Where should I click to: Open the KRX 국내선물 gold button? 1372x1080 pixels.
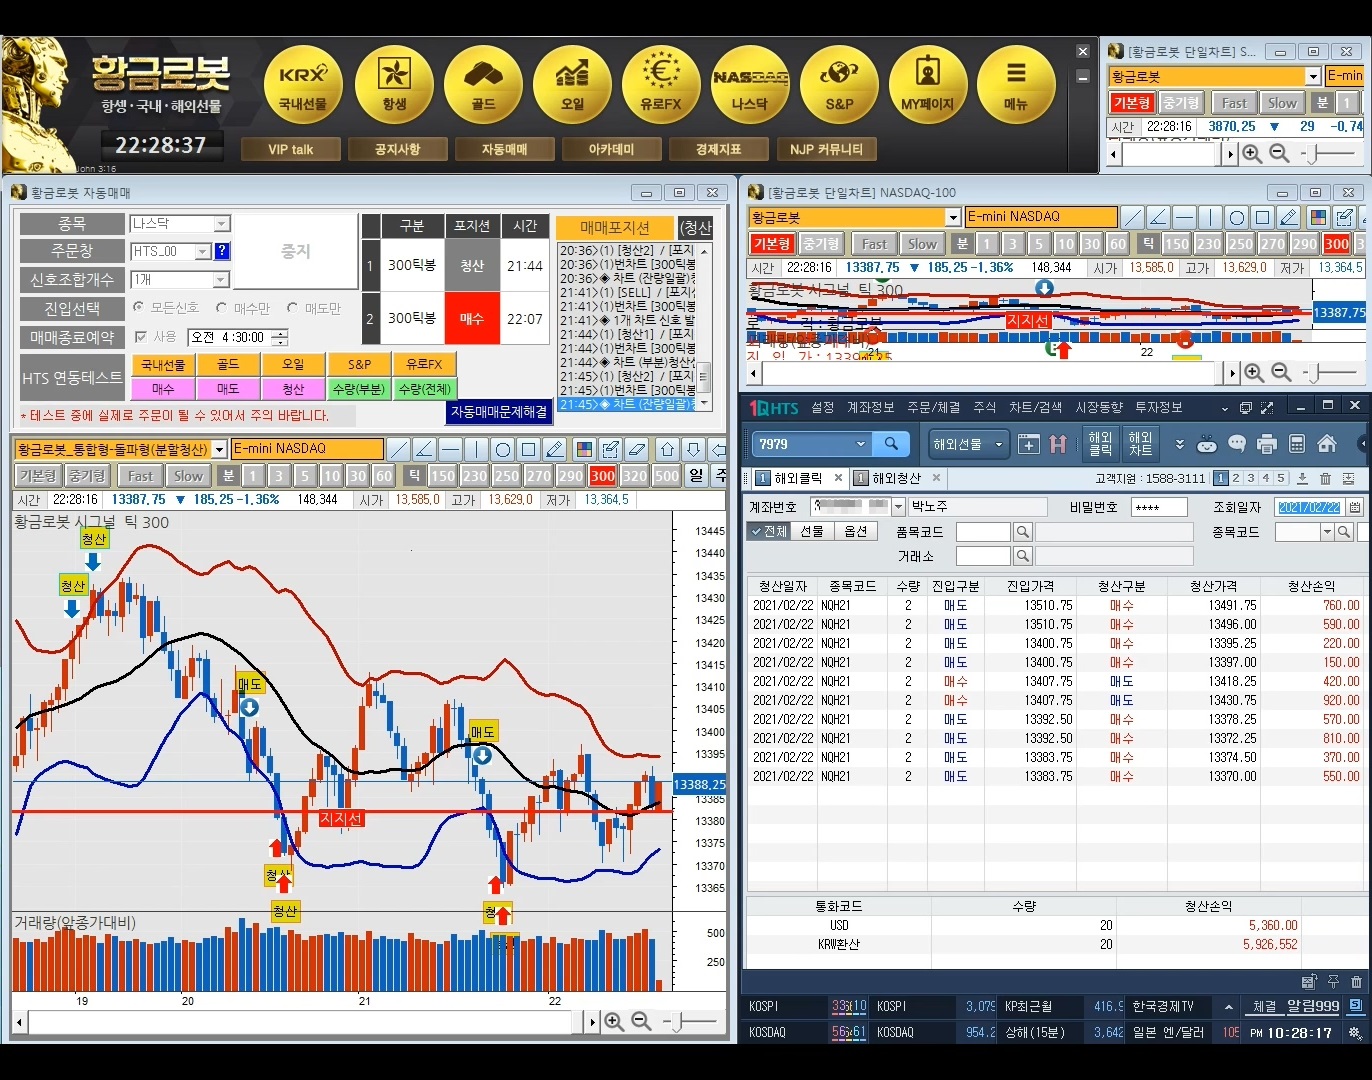tap(303, 84)
